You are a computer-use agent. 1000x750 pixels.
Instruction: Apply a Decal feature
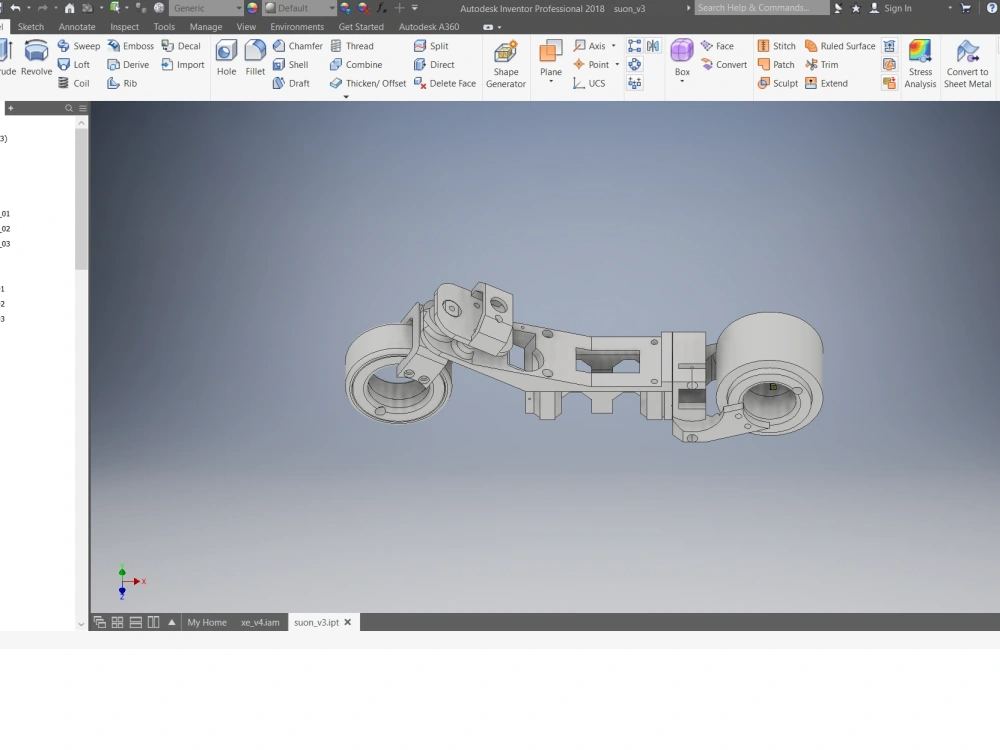[181, 46]
